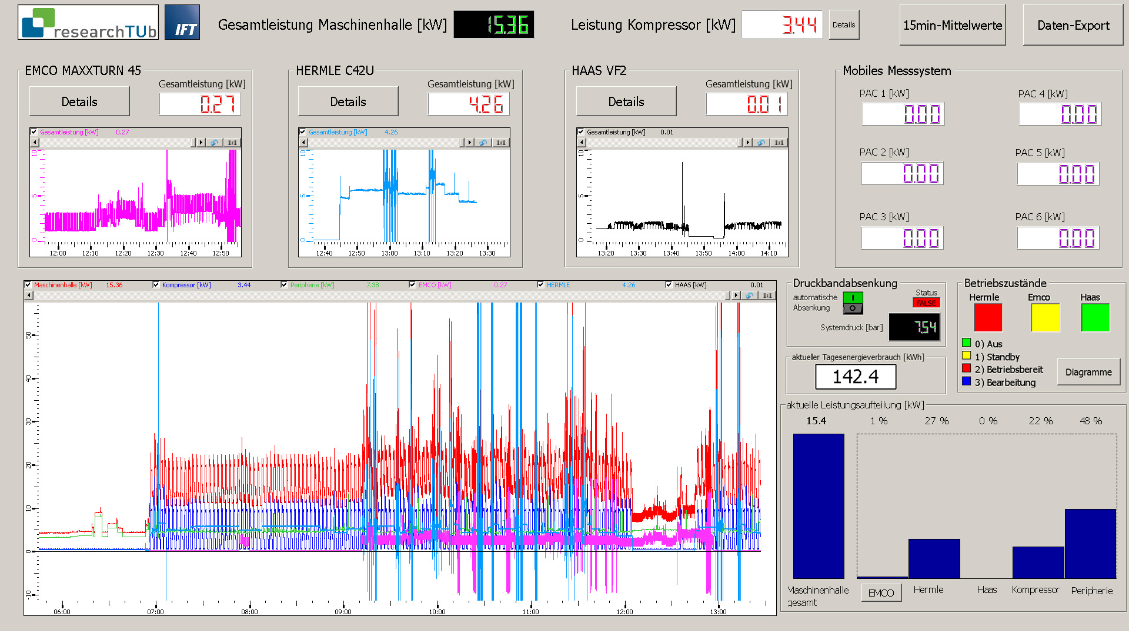Open Details for Leistung Kompressor
The image size is (1129, 631).
click(x=843, y=24)
